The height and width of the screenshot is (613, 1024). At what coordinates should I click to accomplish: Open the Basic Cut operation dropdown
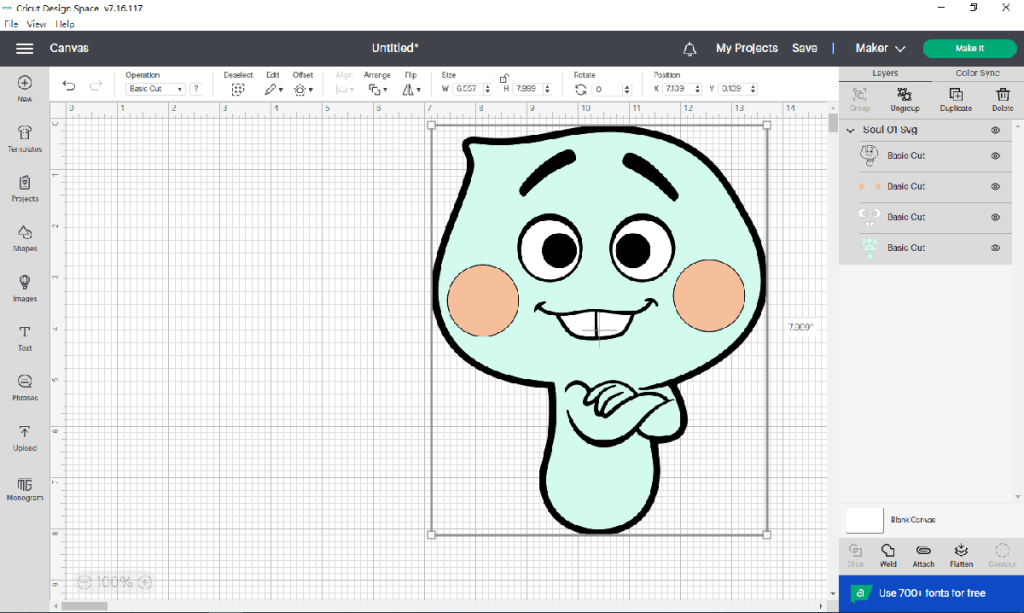[154, 88]
